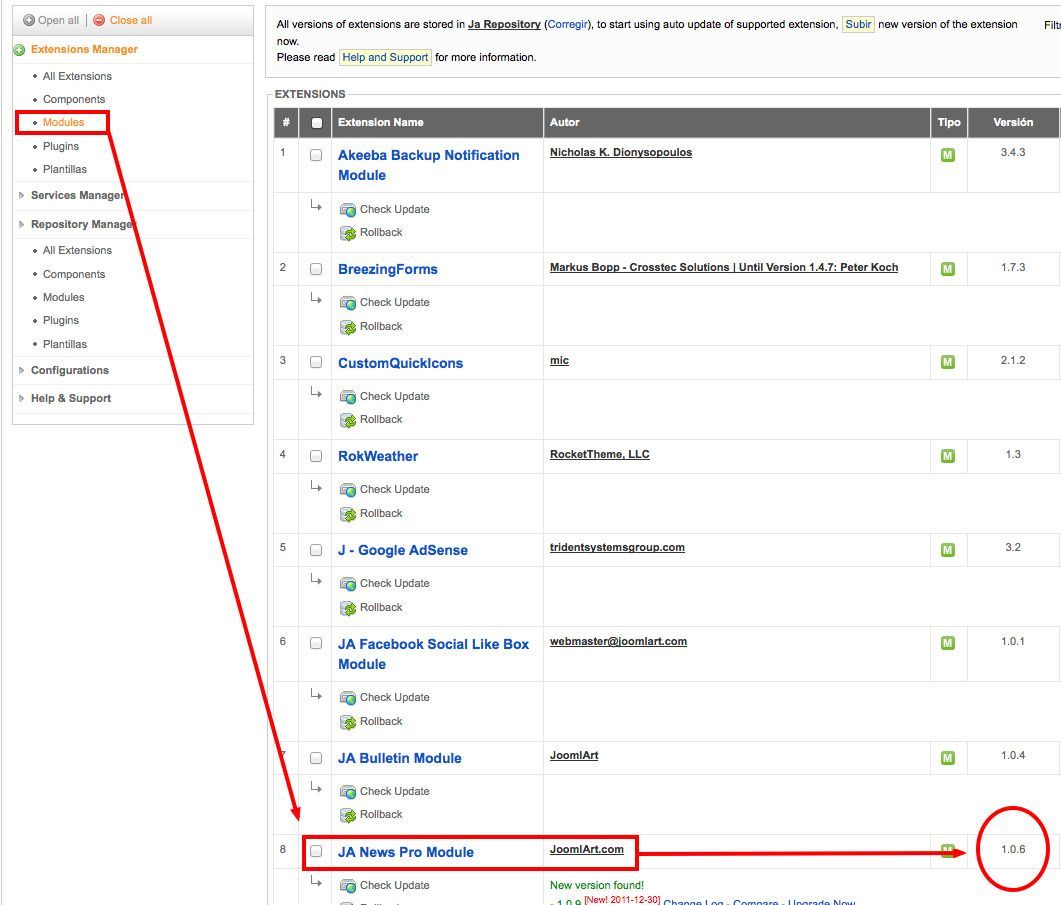Click the webmaster@joomlart.com author link
The width and height of the screenshot is (1061, 905).
coord(618,642)
